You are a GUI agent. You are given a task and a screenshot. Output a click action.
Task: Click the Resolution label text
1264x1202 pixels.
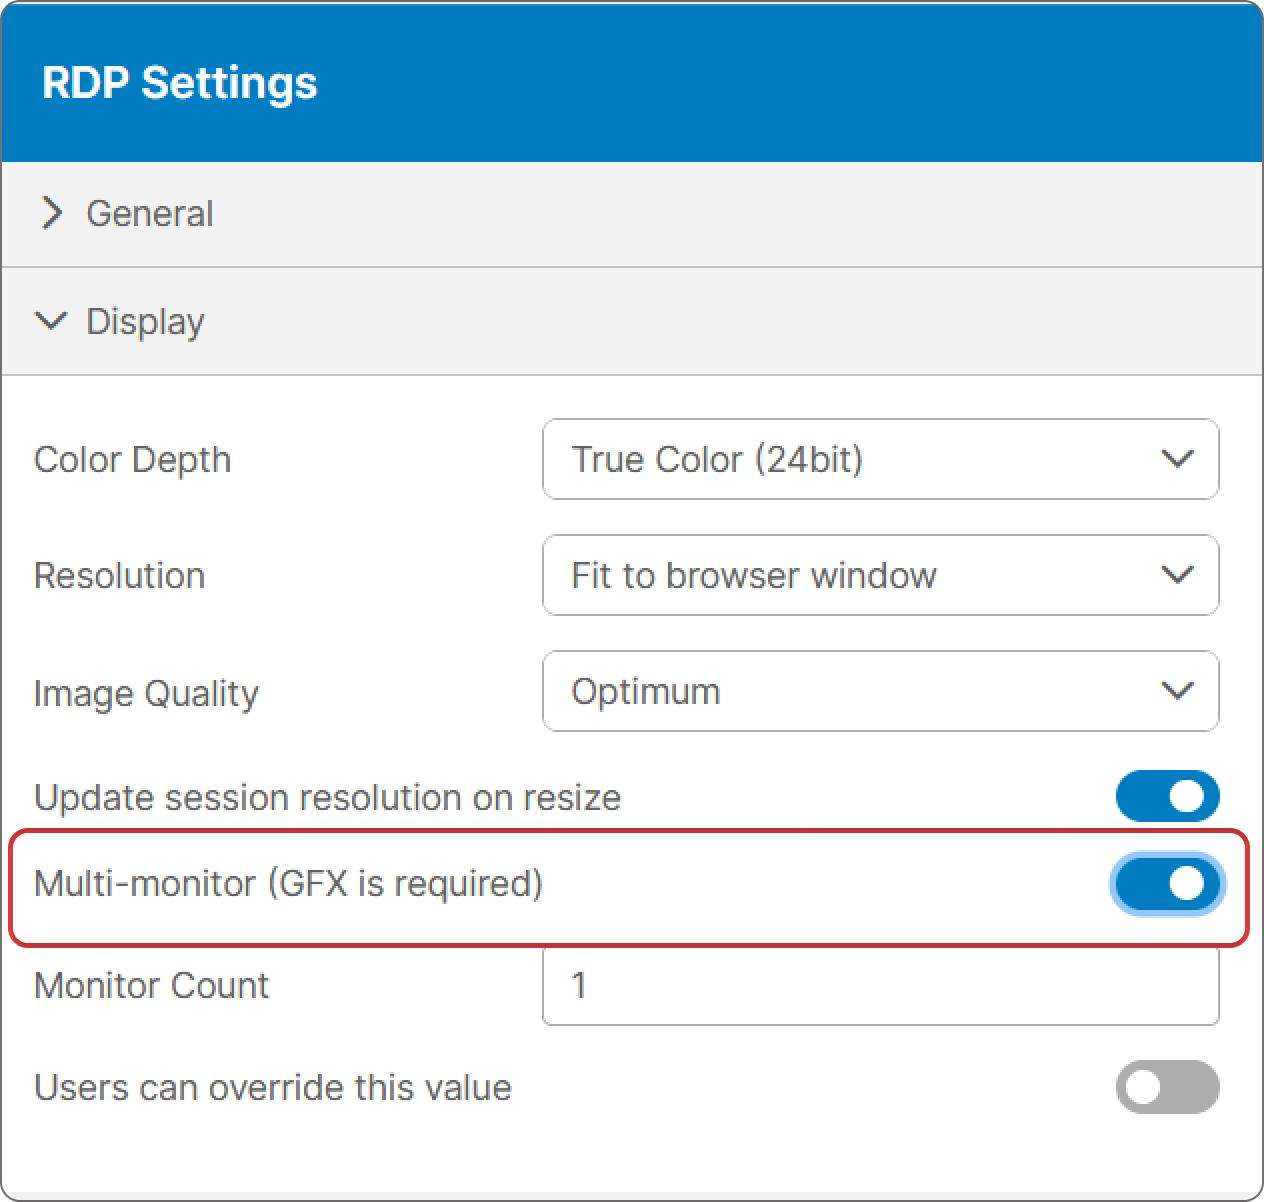(120, 576)
